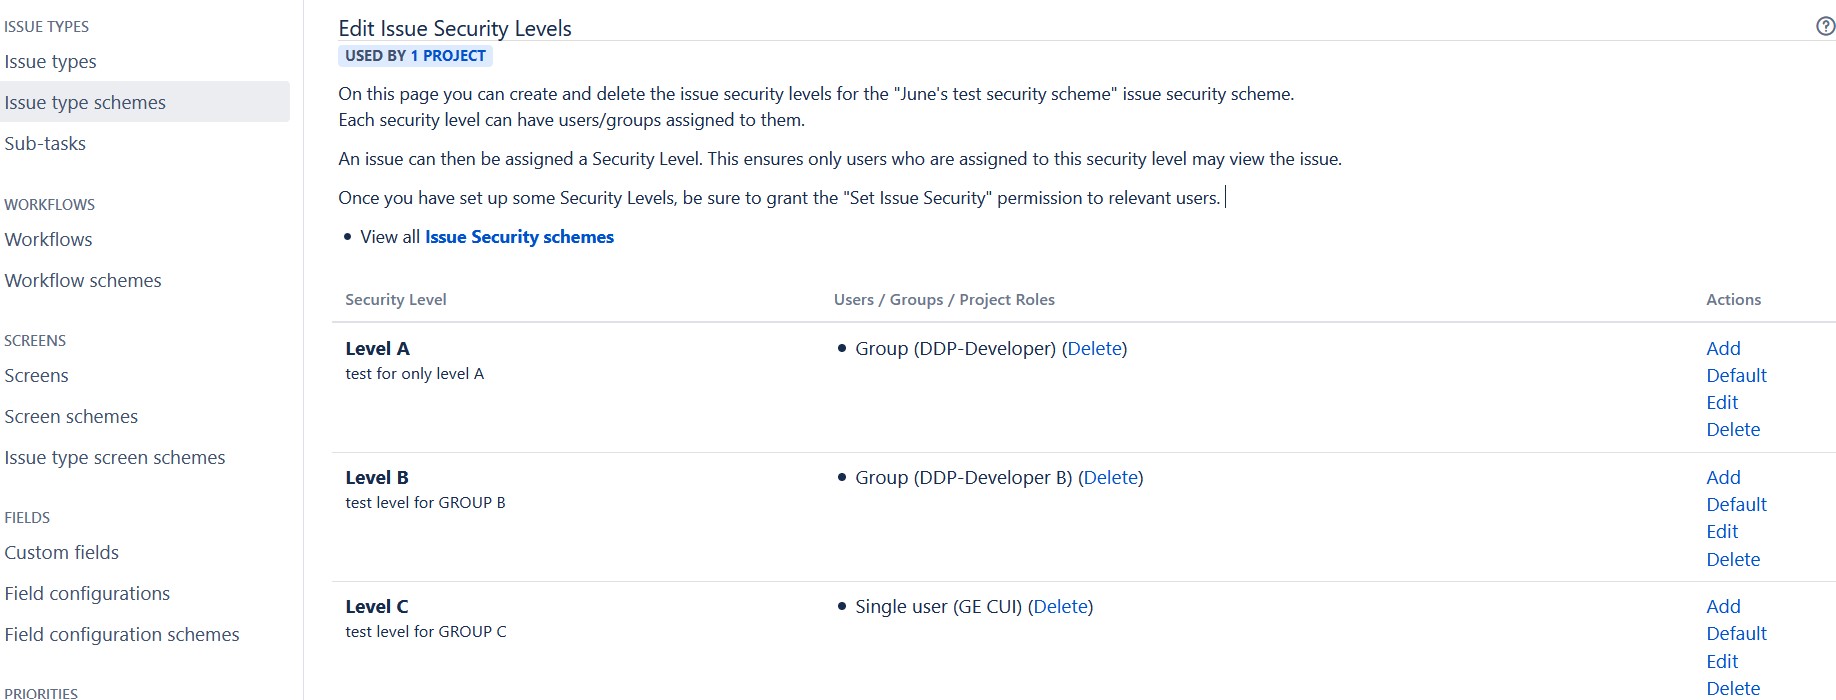Viewport: 1836px width, 700px height.
Task: Set Level B as Default
Action: [x=1736, y=504]
